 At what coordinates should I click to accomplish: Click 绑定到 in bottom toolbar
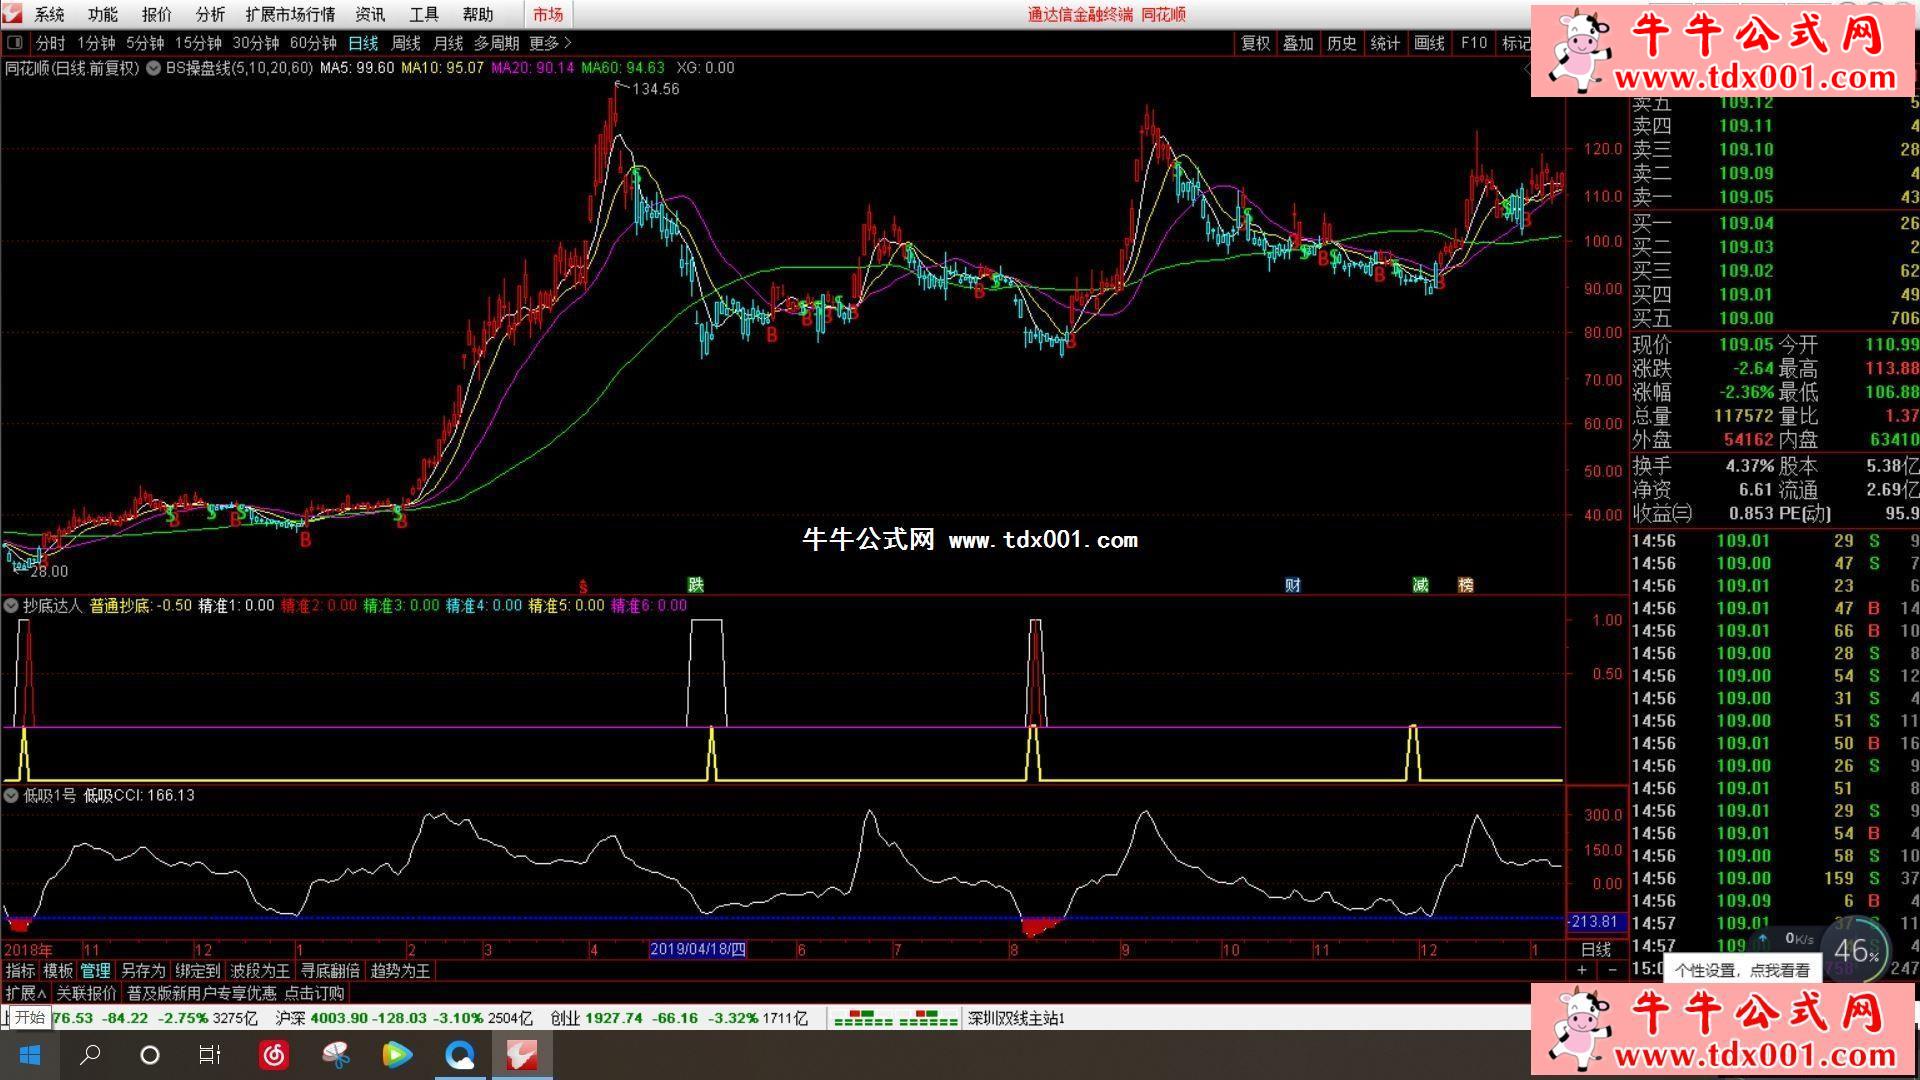click(197, 971)
